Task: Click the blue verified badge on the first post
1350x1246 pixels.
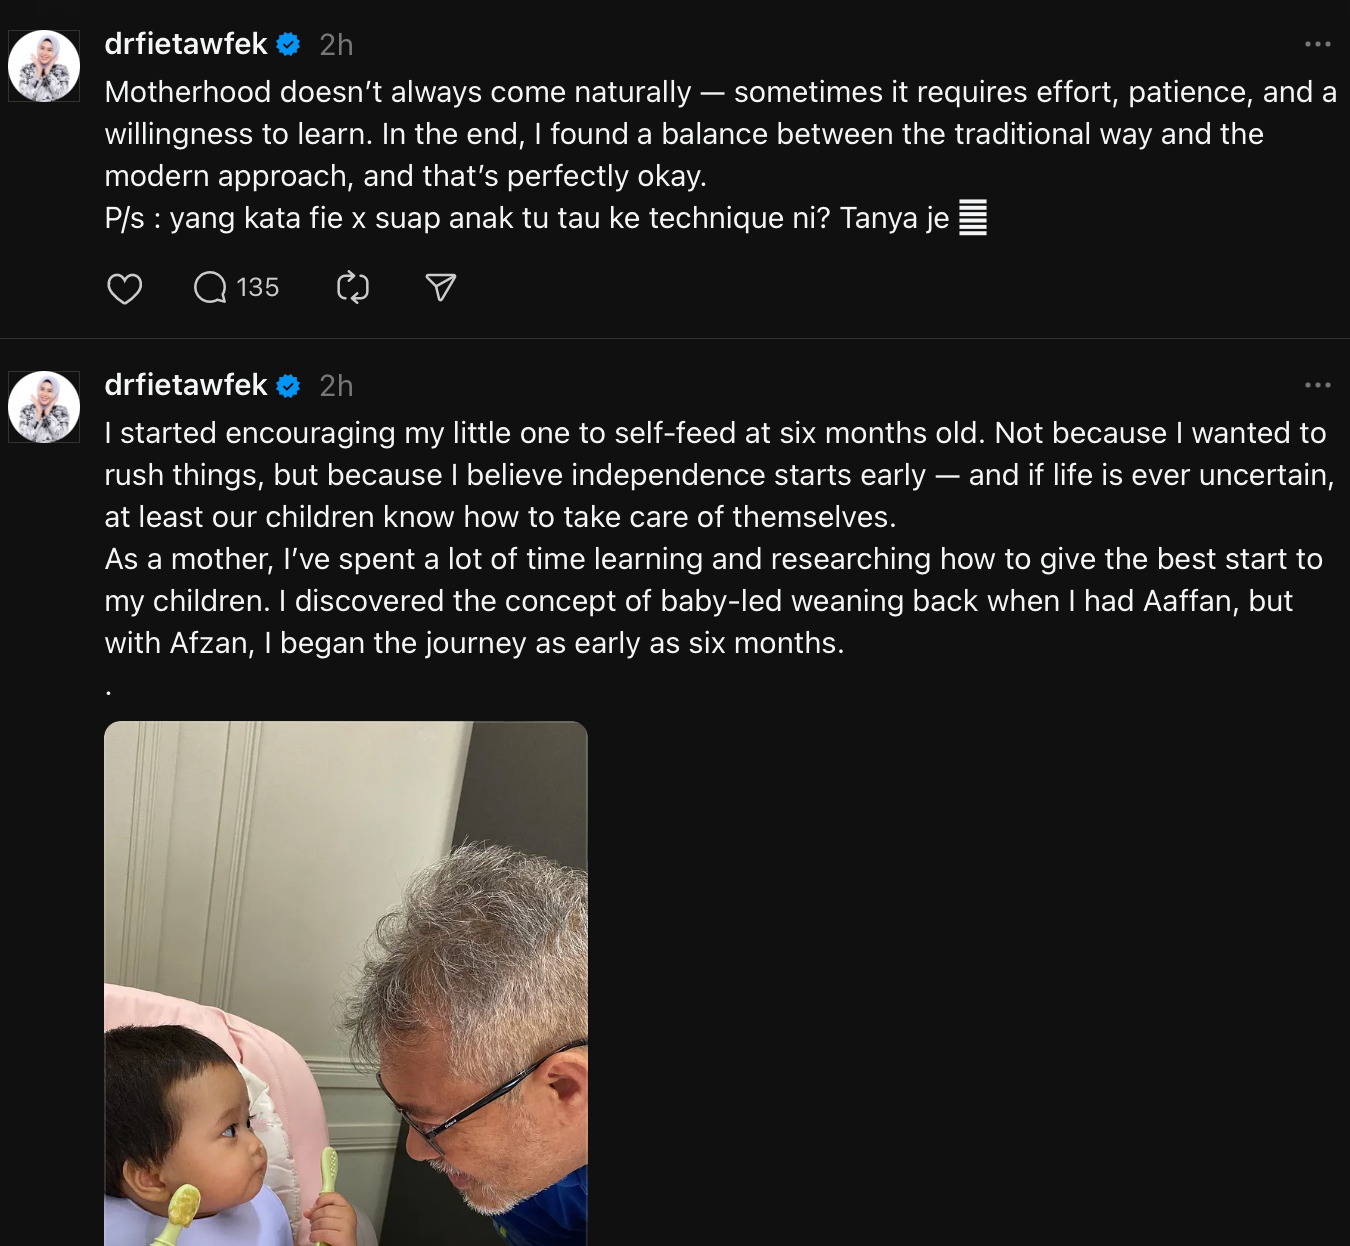Action: pyautogui.click(x=288, y=45)
